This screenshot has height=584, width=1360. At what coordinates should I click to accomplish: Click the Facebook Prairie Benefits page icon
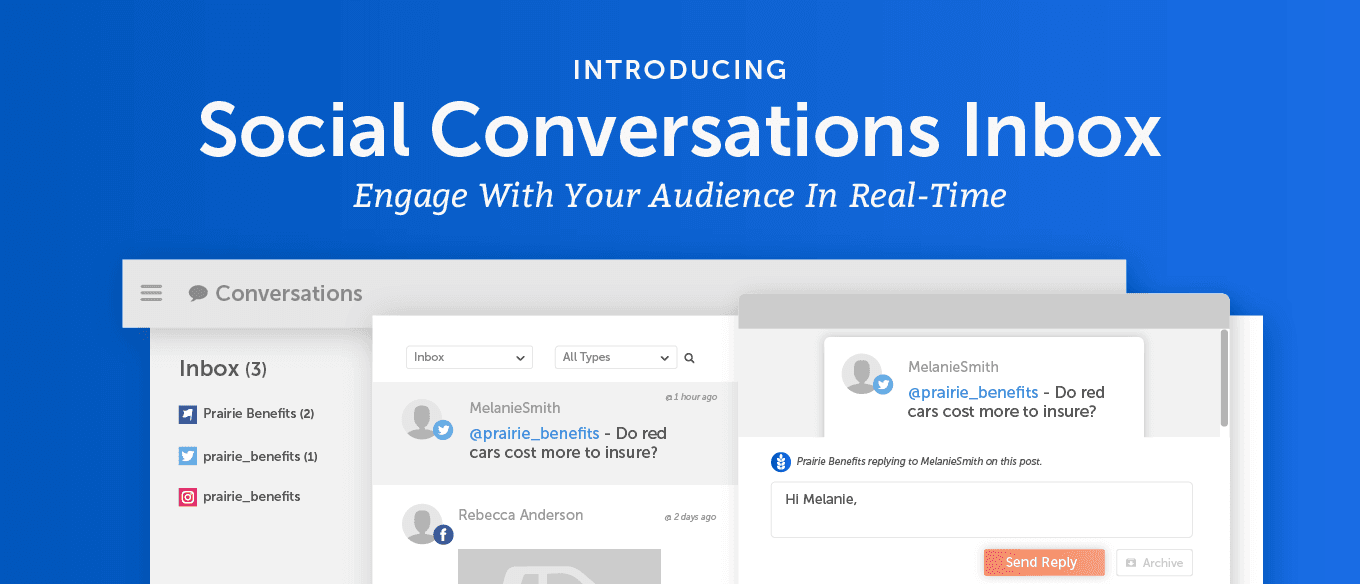[x=188, y=414]
